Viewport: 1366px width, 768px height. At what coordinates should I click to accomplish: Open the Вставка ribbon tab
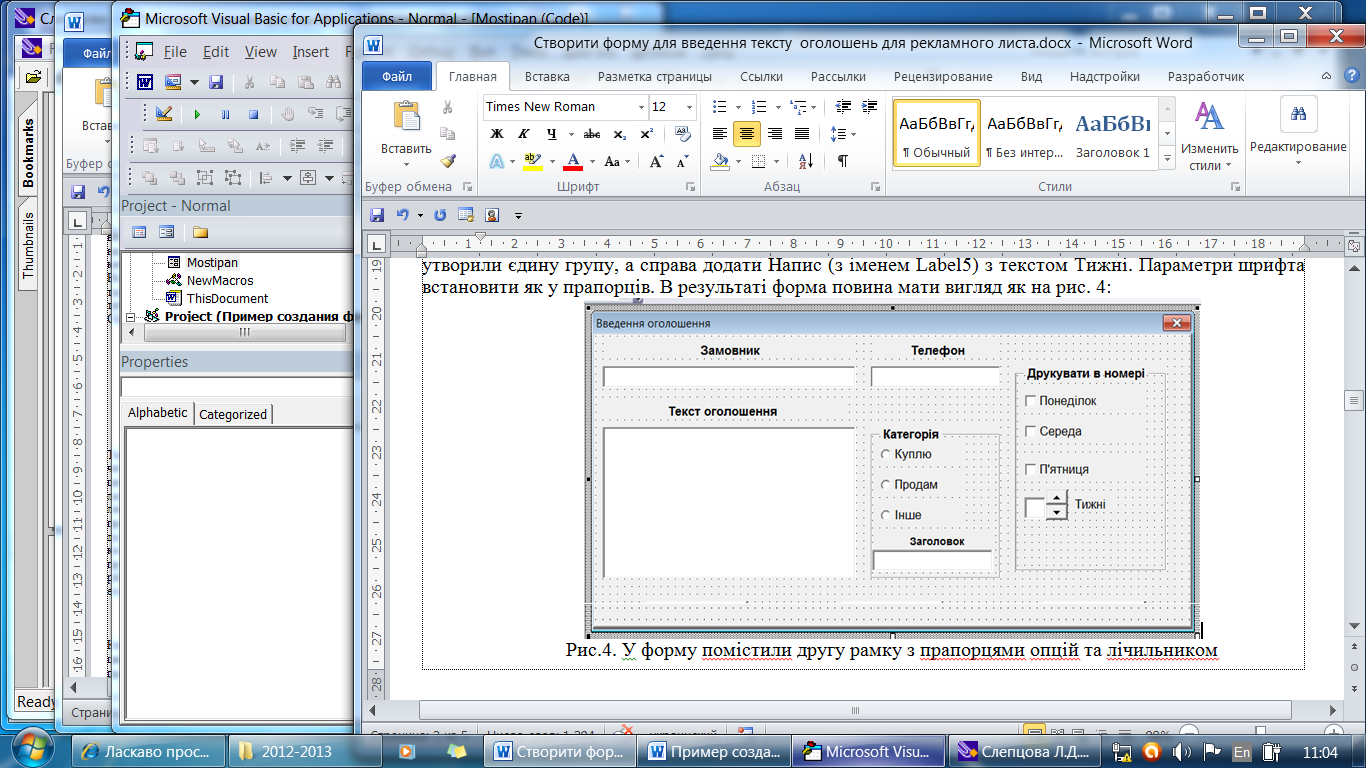tap(547, 76)
